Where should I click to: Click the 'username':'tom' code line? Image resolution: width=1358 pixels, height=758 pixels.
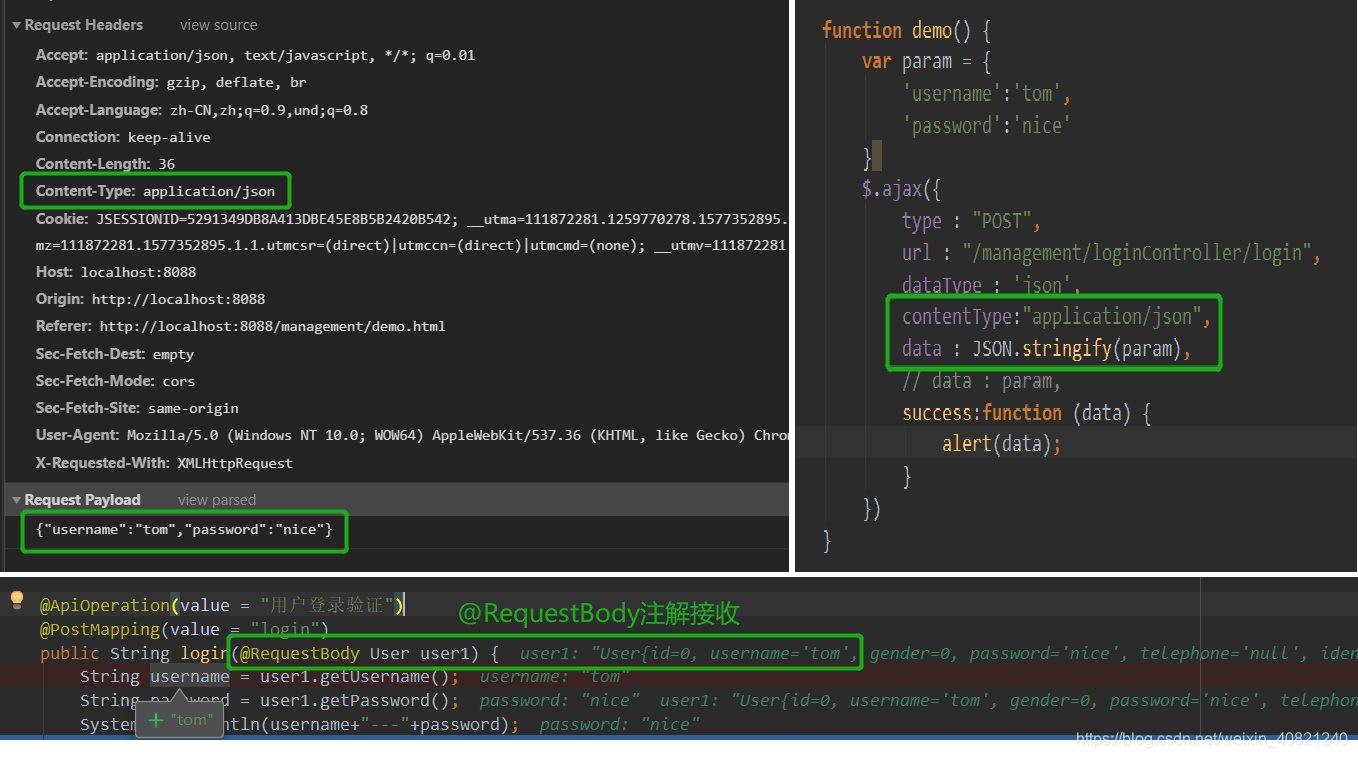pos(987,93)
